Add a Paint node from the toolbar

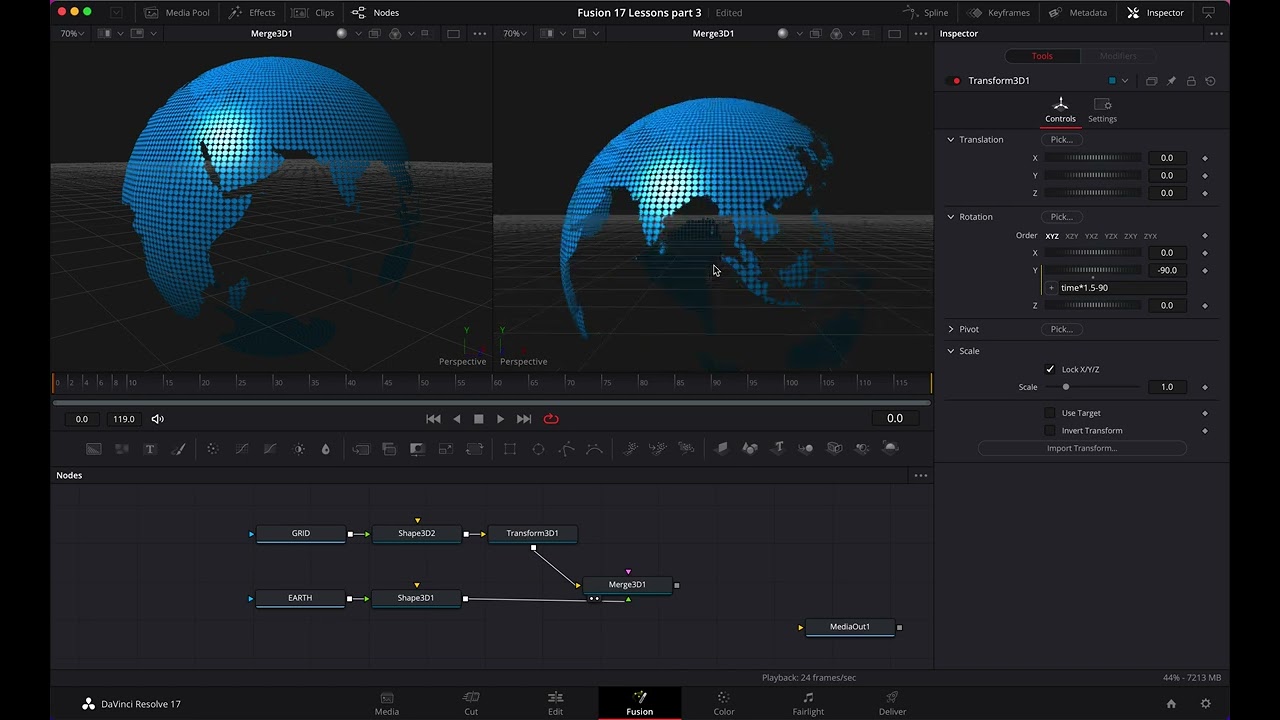179,449
